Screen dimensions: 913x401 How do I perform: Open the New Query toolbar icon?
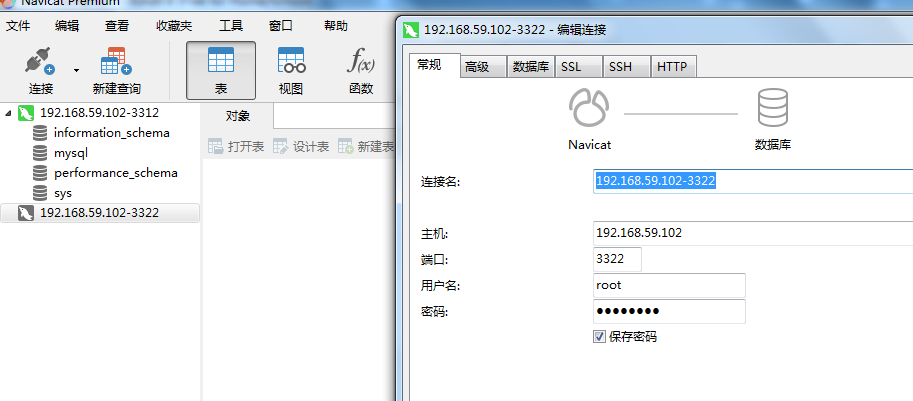(116, 61)
